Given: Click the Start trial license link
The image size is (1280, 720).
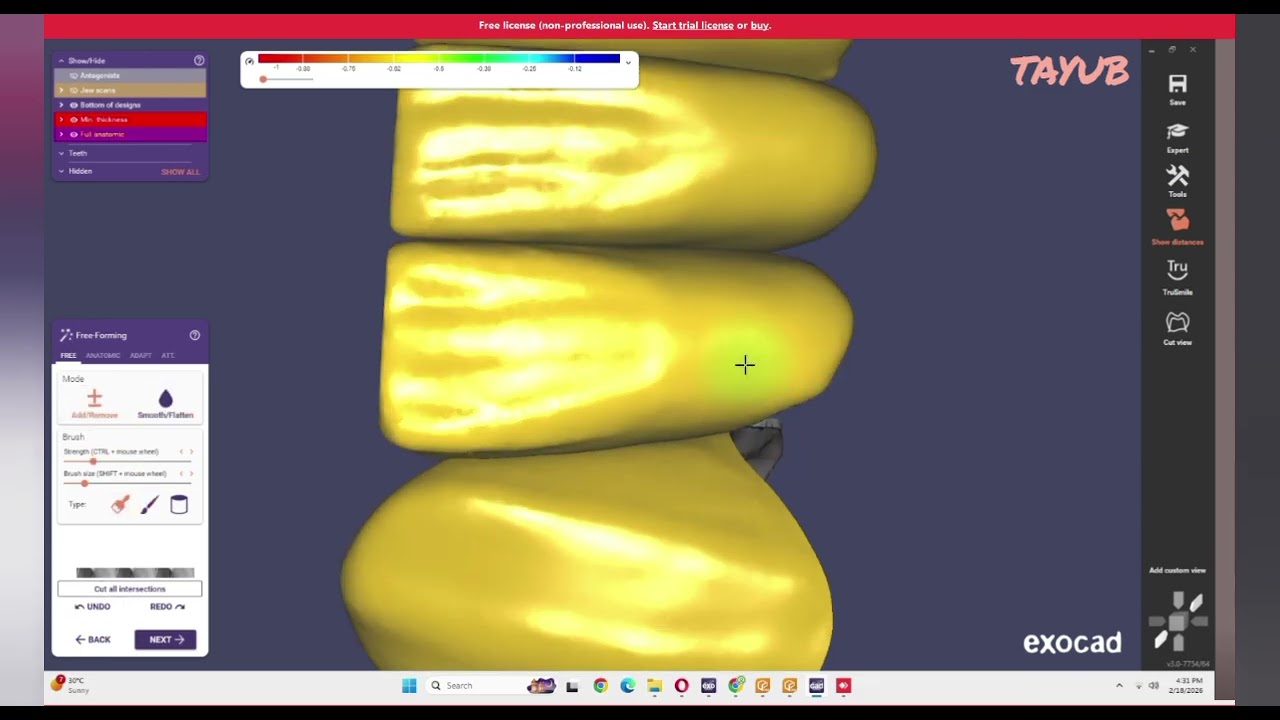Looking at the screenshot, I should (x=693, y=25).
